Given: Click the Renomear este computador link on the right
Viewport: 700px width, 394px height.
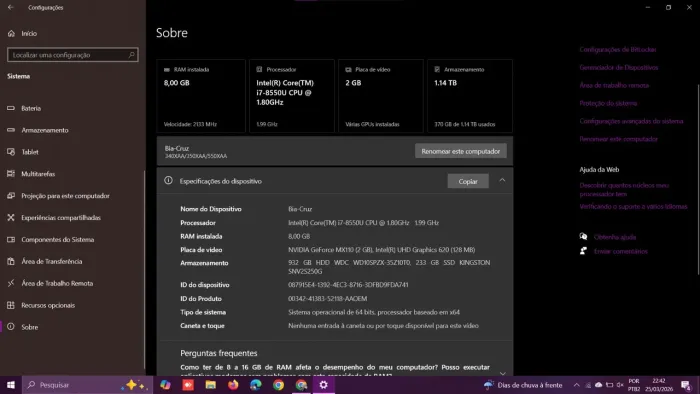Looking at the screenshot, I should (619, 139).
